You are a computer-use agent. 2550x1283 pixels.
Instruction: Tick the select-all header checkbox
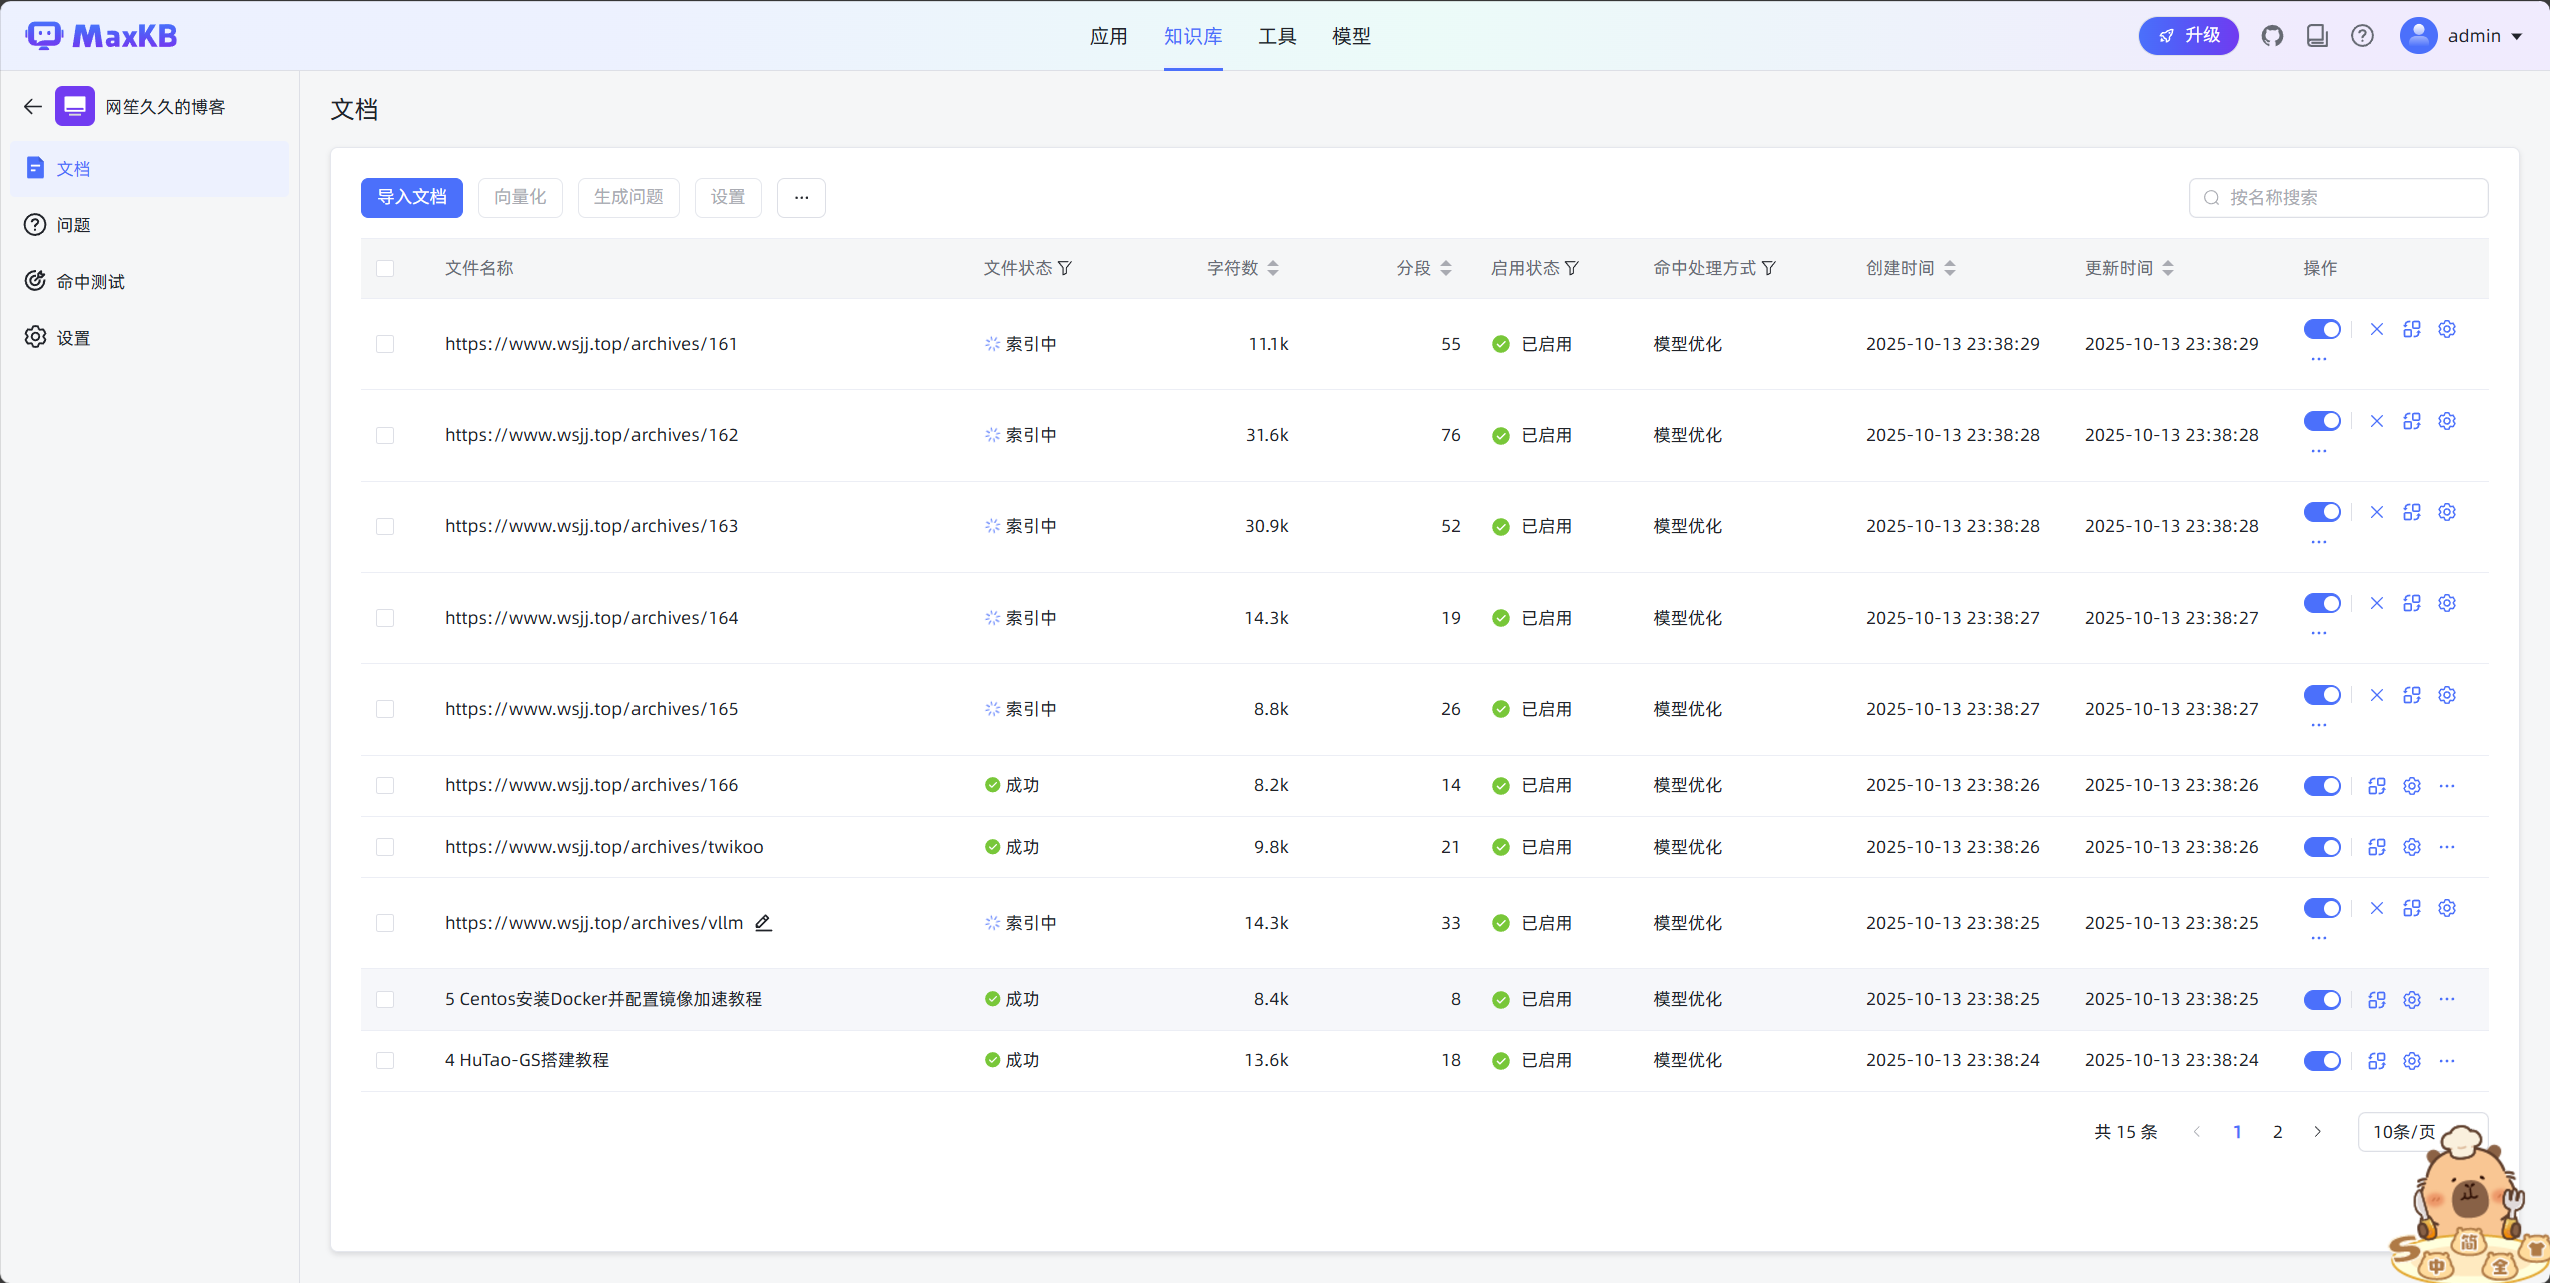[x=385, y=268]
